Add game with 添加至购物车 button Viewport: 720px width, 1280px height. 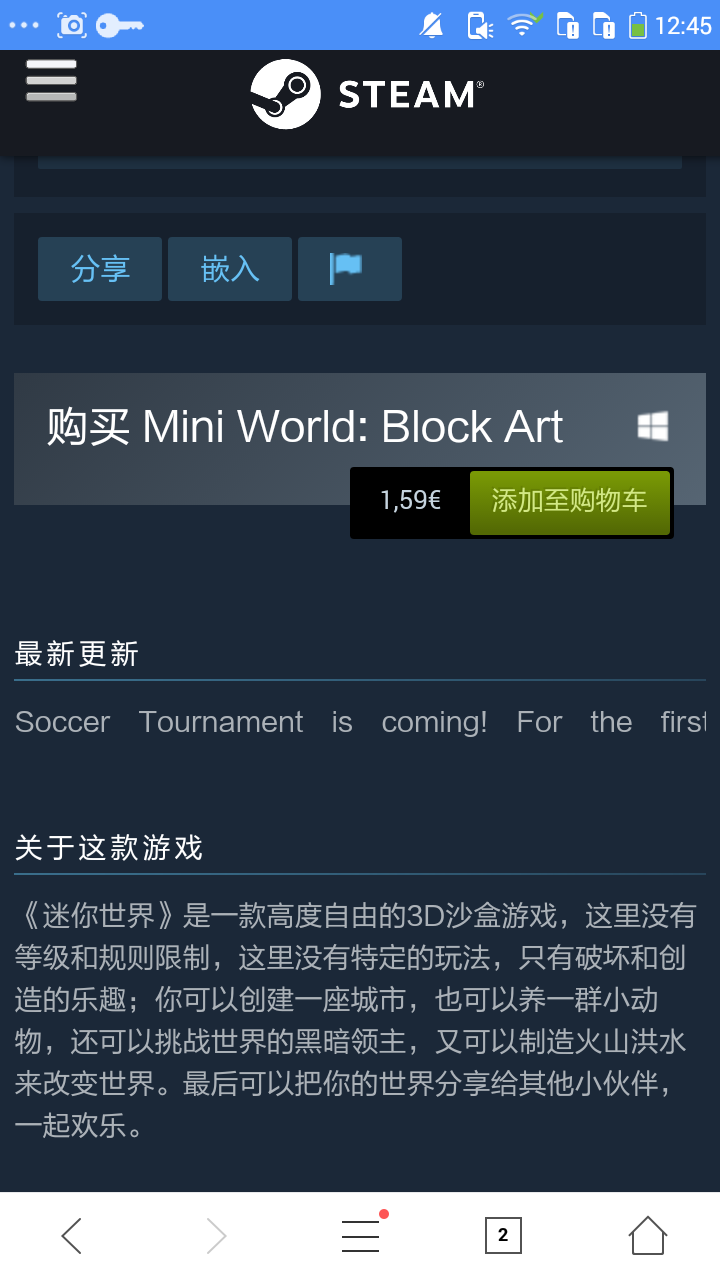coord(570,502)
